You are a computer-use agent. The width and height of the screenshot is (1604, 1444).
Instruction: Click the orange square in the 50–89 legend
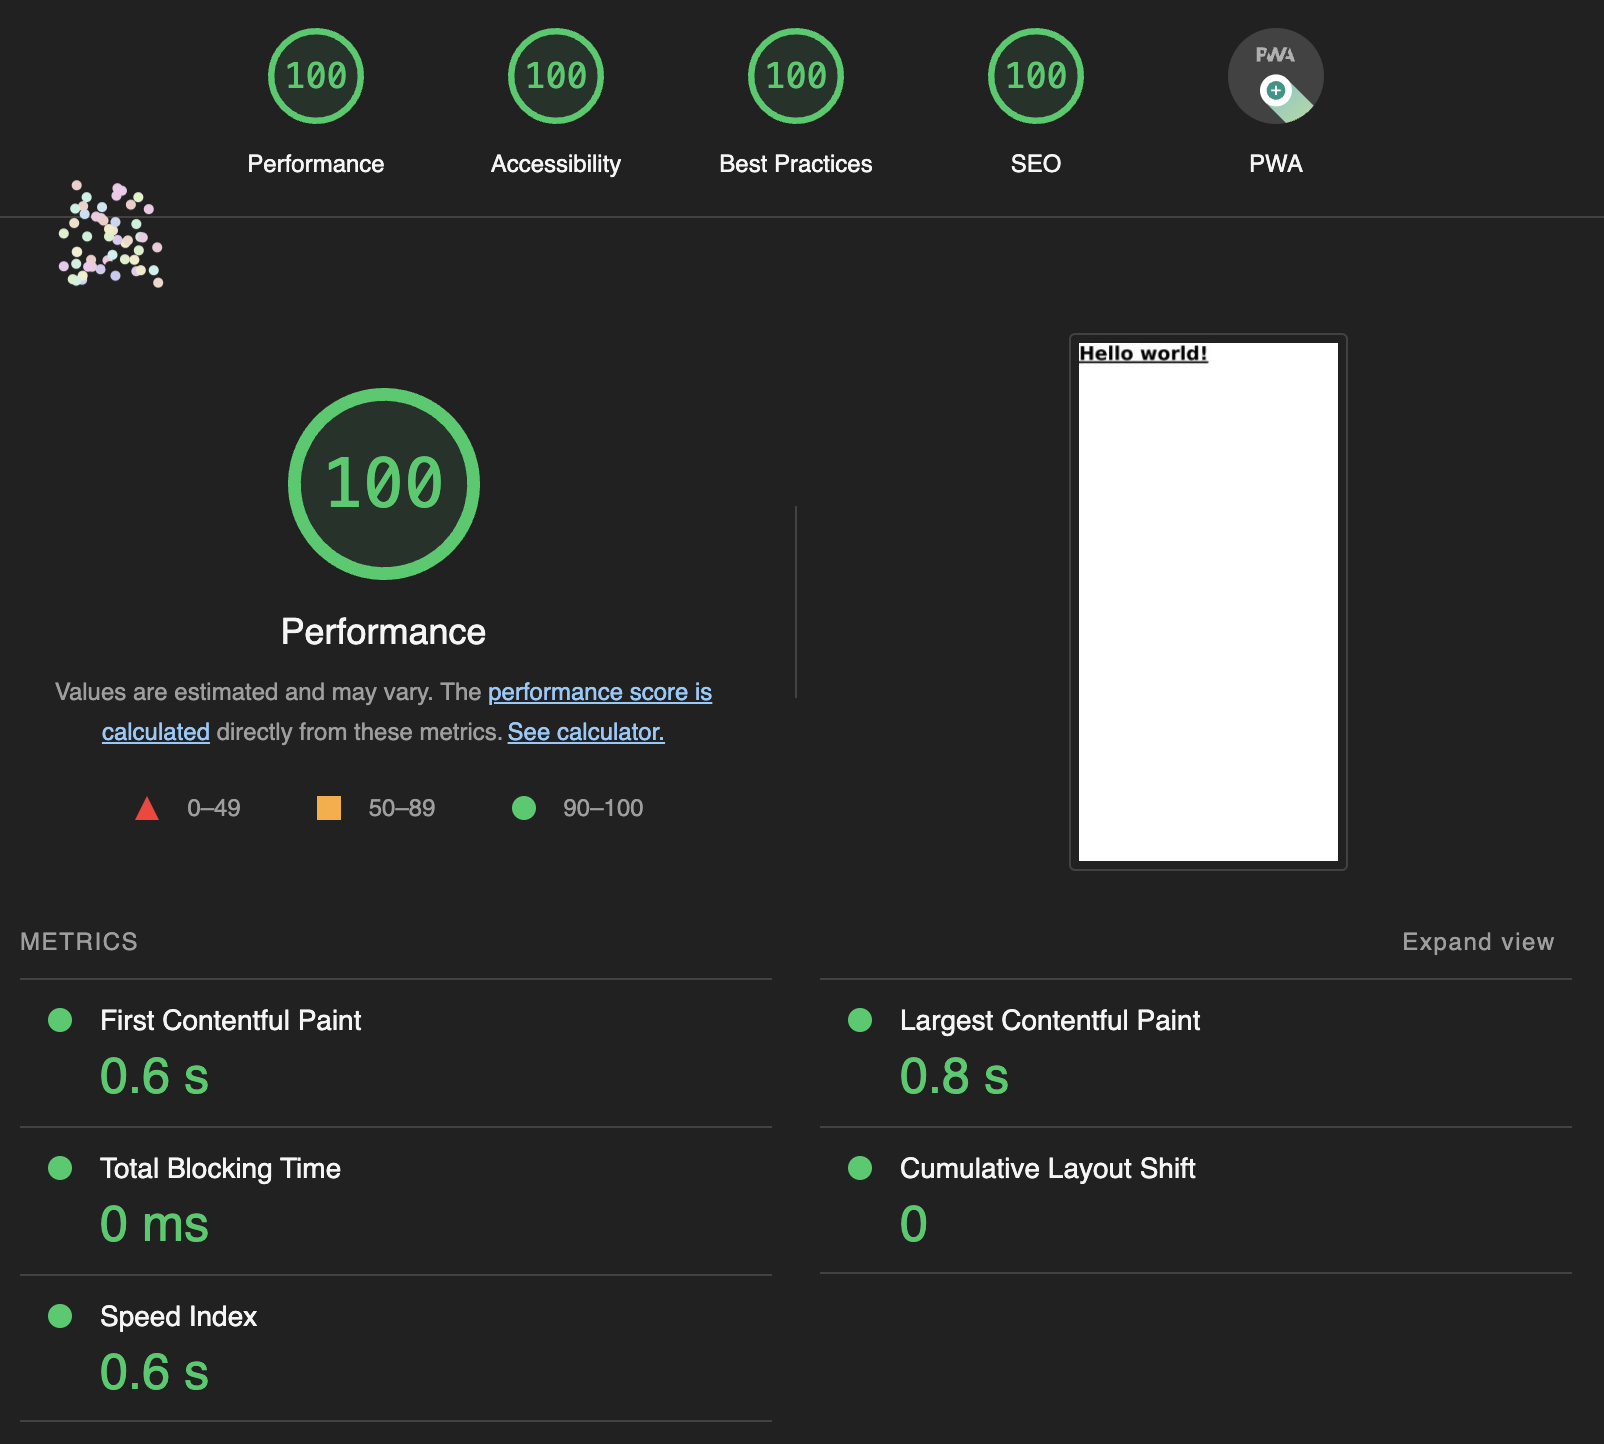[329, 807]
